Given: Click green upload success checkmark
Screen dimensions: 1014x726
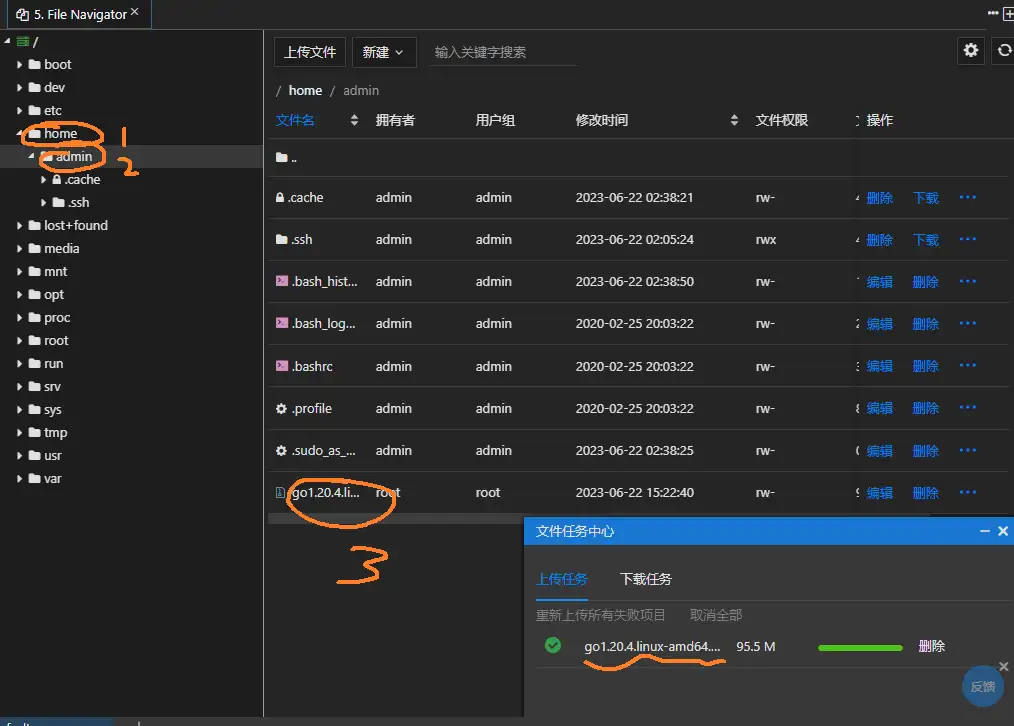Looking at the screenshot, I should [553, 646].
